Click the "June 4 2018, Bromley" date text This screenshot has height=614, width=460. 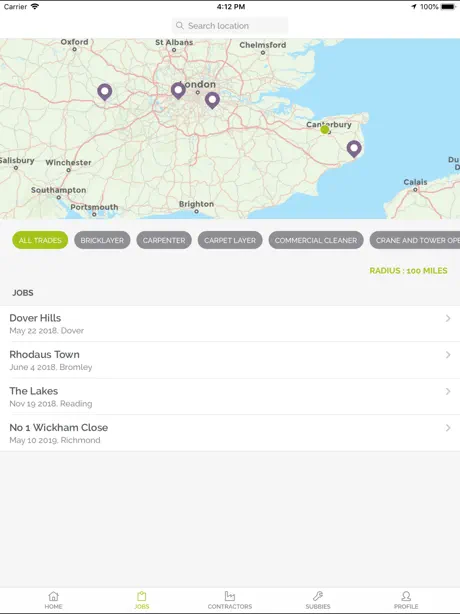tap(51, 367)
